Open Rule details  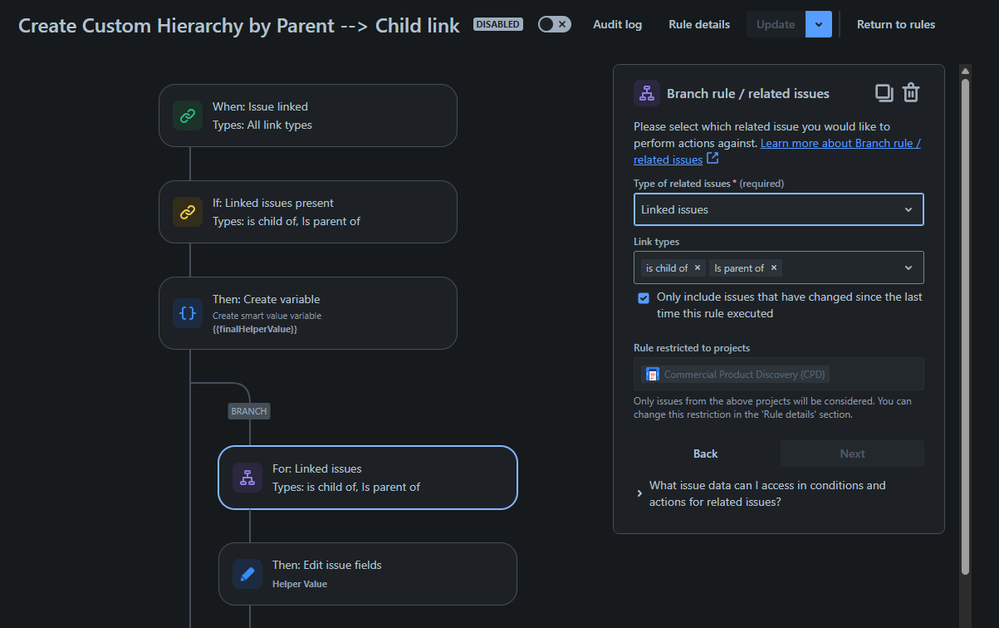tap(699, 24)
